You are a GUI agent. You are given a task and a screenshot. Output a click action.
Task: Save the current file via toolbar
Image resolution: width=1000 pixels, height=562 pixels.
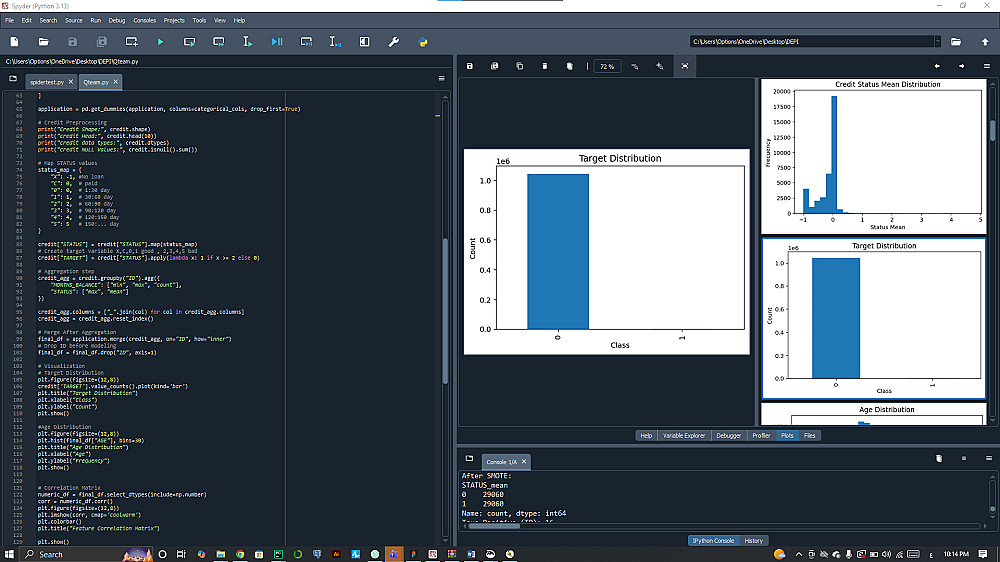pyautogui.click(x=72, y=42)
